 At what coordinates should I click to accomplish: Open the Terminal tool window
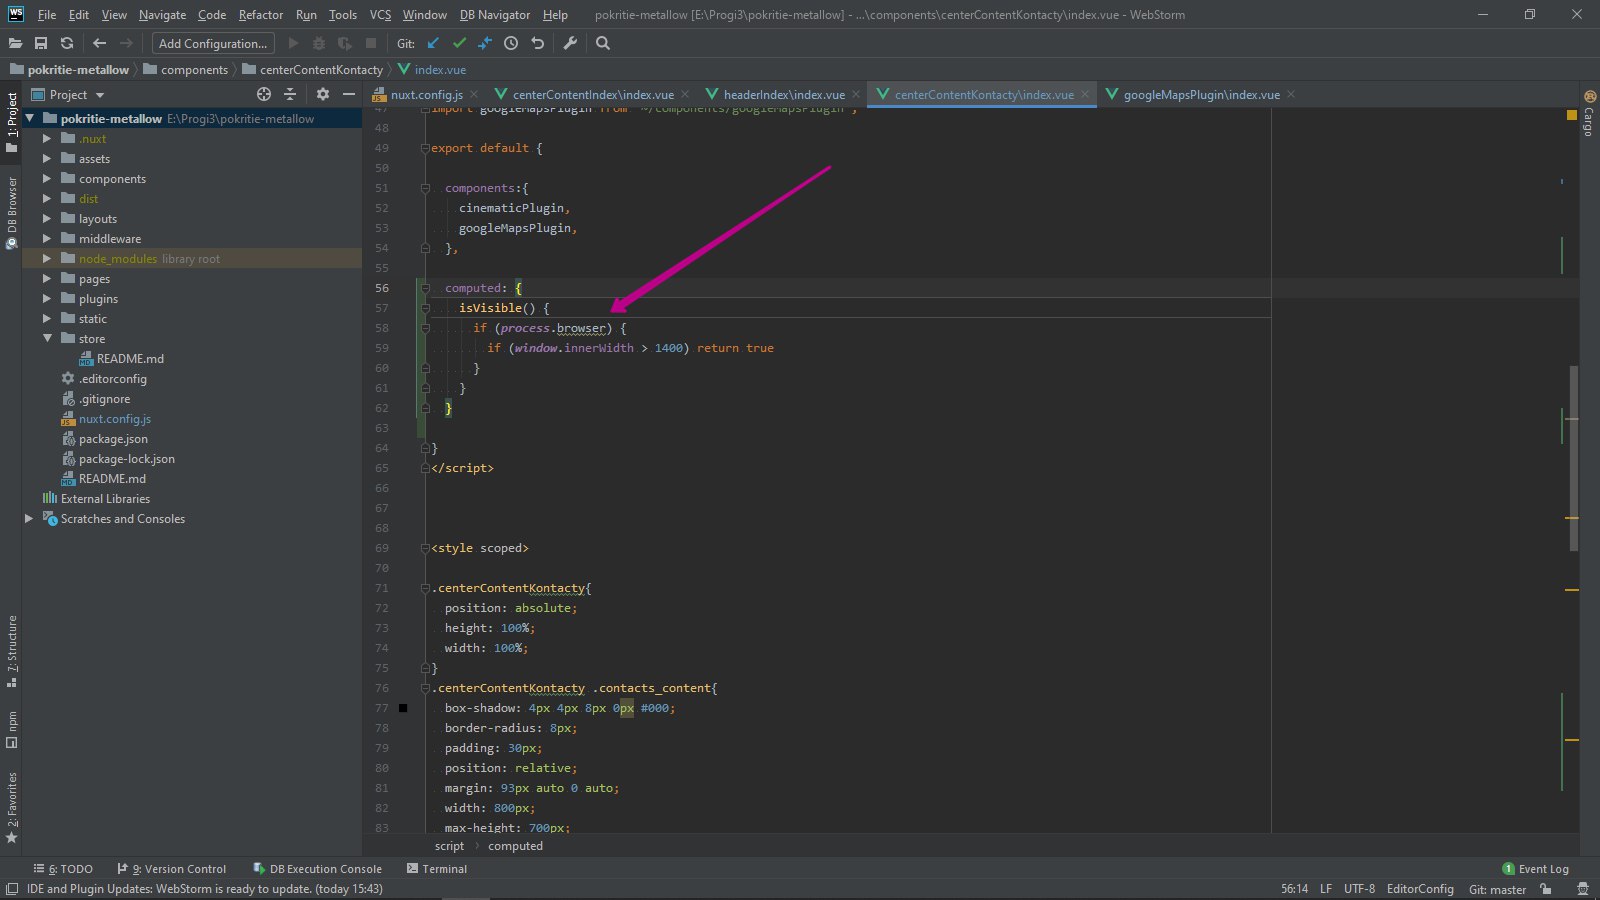click(x=437, y=869)
